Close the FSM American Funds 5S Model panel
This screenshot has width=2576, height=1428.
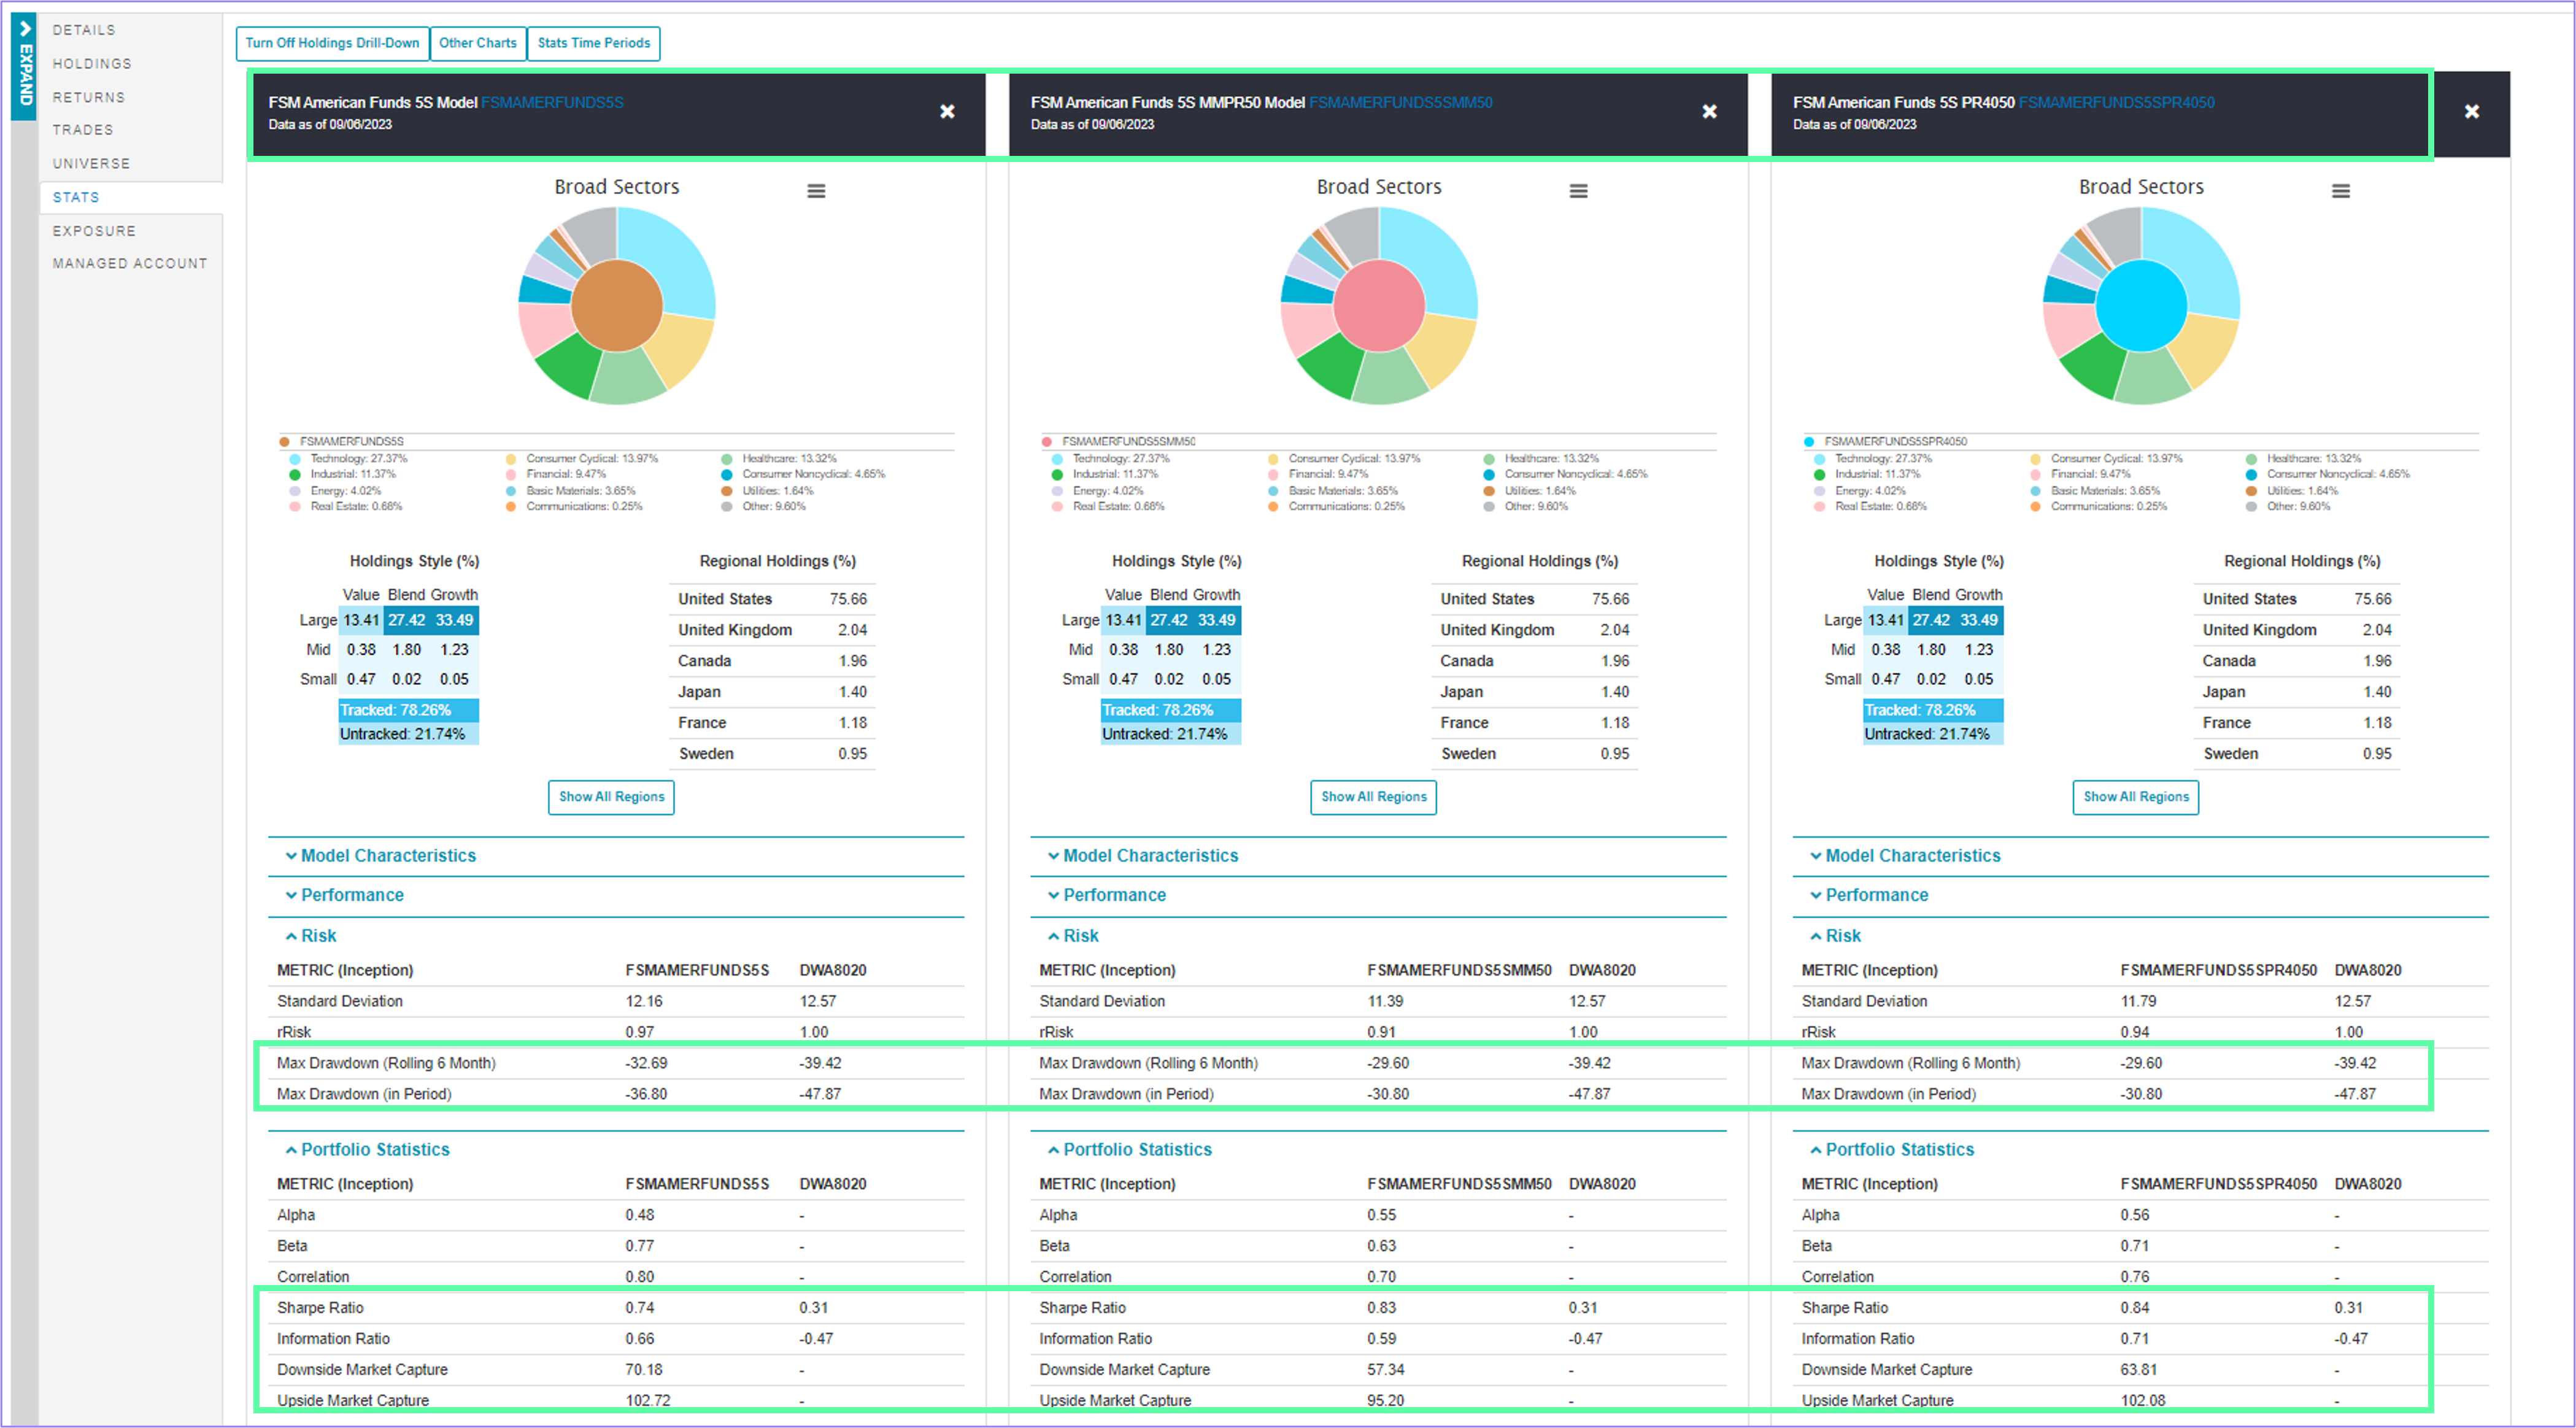coord(947,111)
